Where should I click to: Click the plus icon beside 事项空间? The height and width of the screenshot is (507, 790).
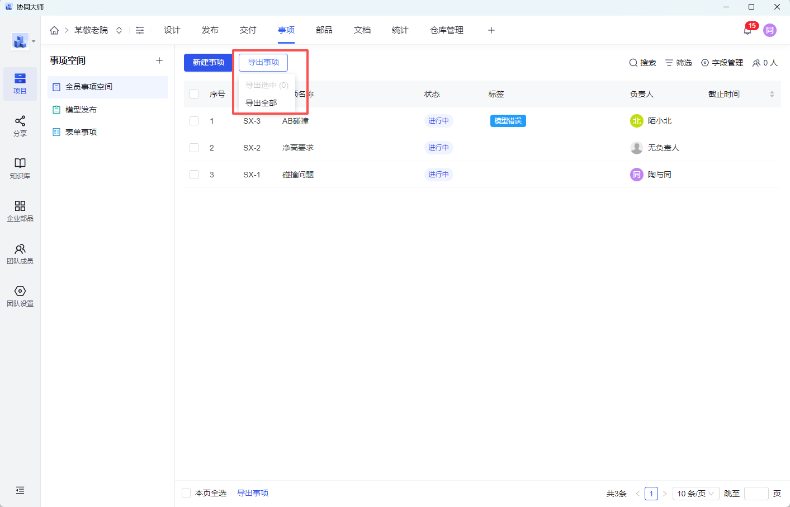tap(159, 61)
